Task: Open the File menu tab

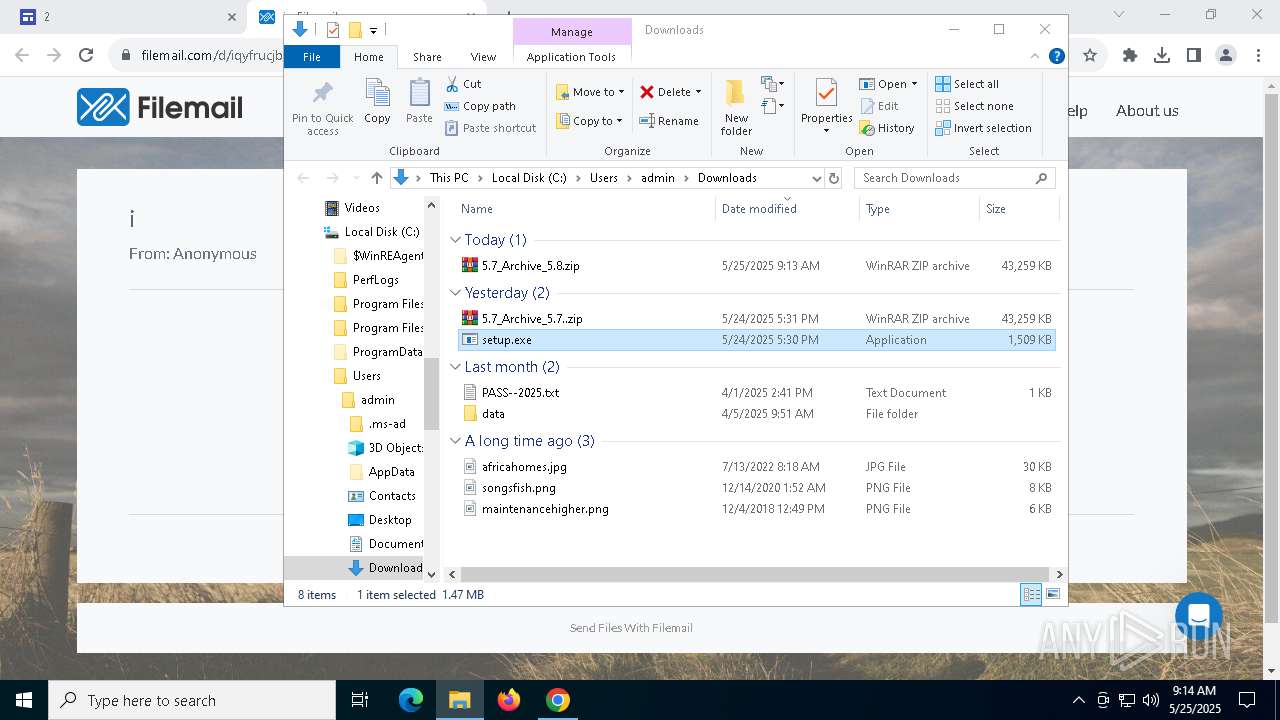Action: [312, 57]
